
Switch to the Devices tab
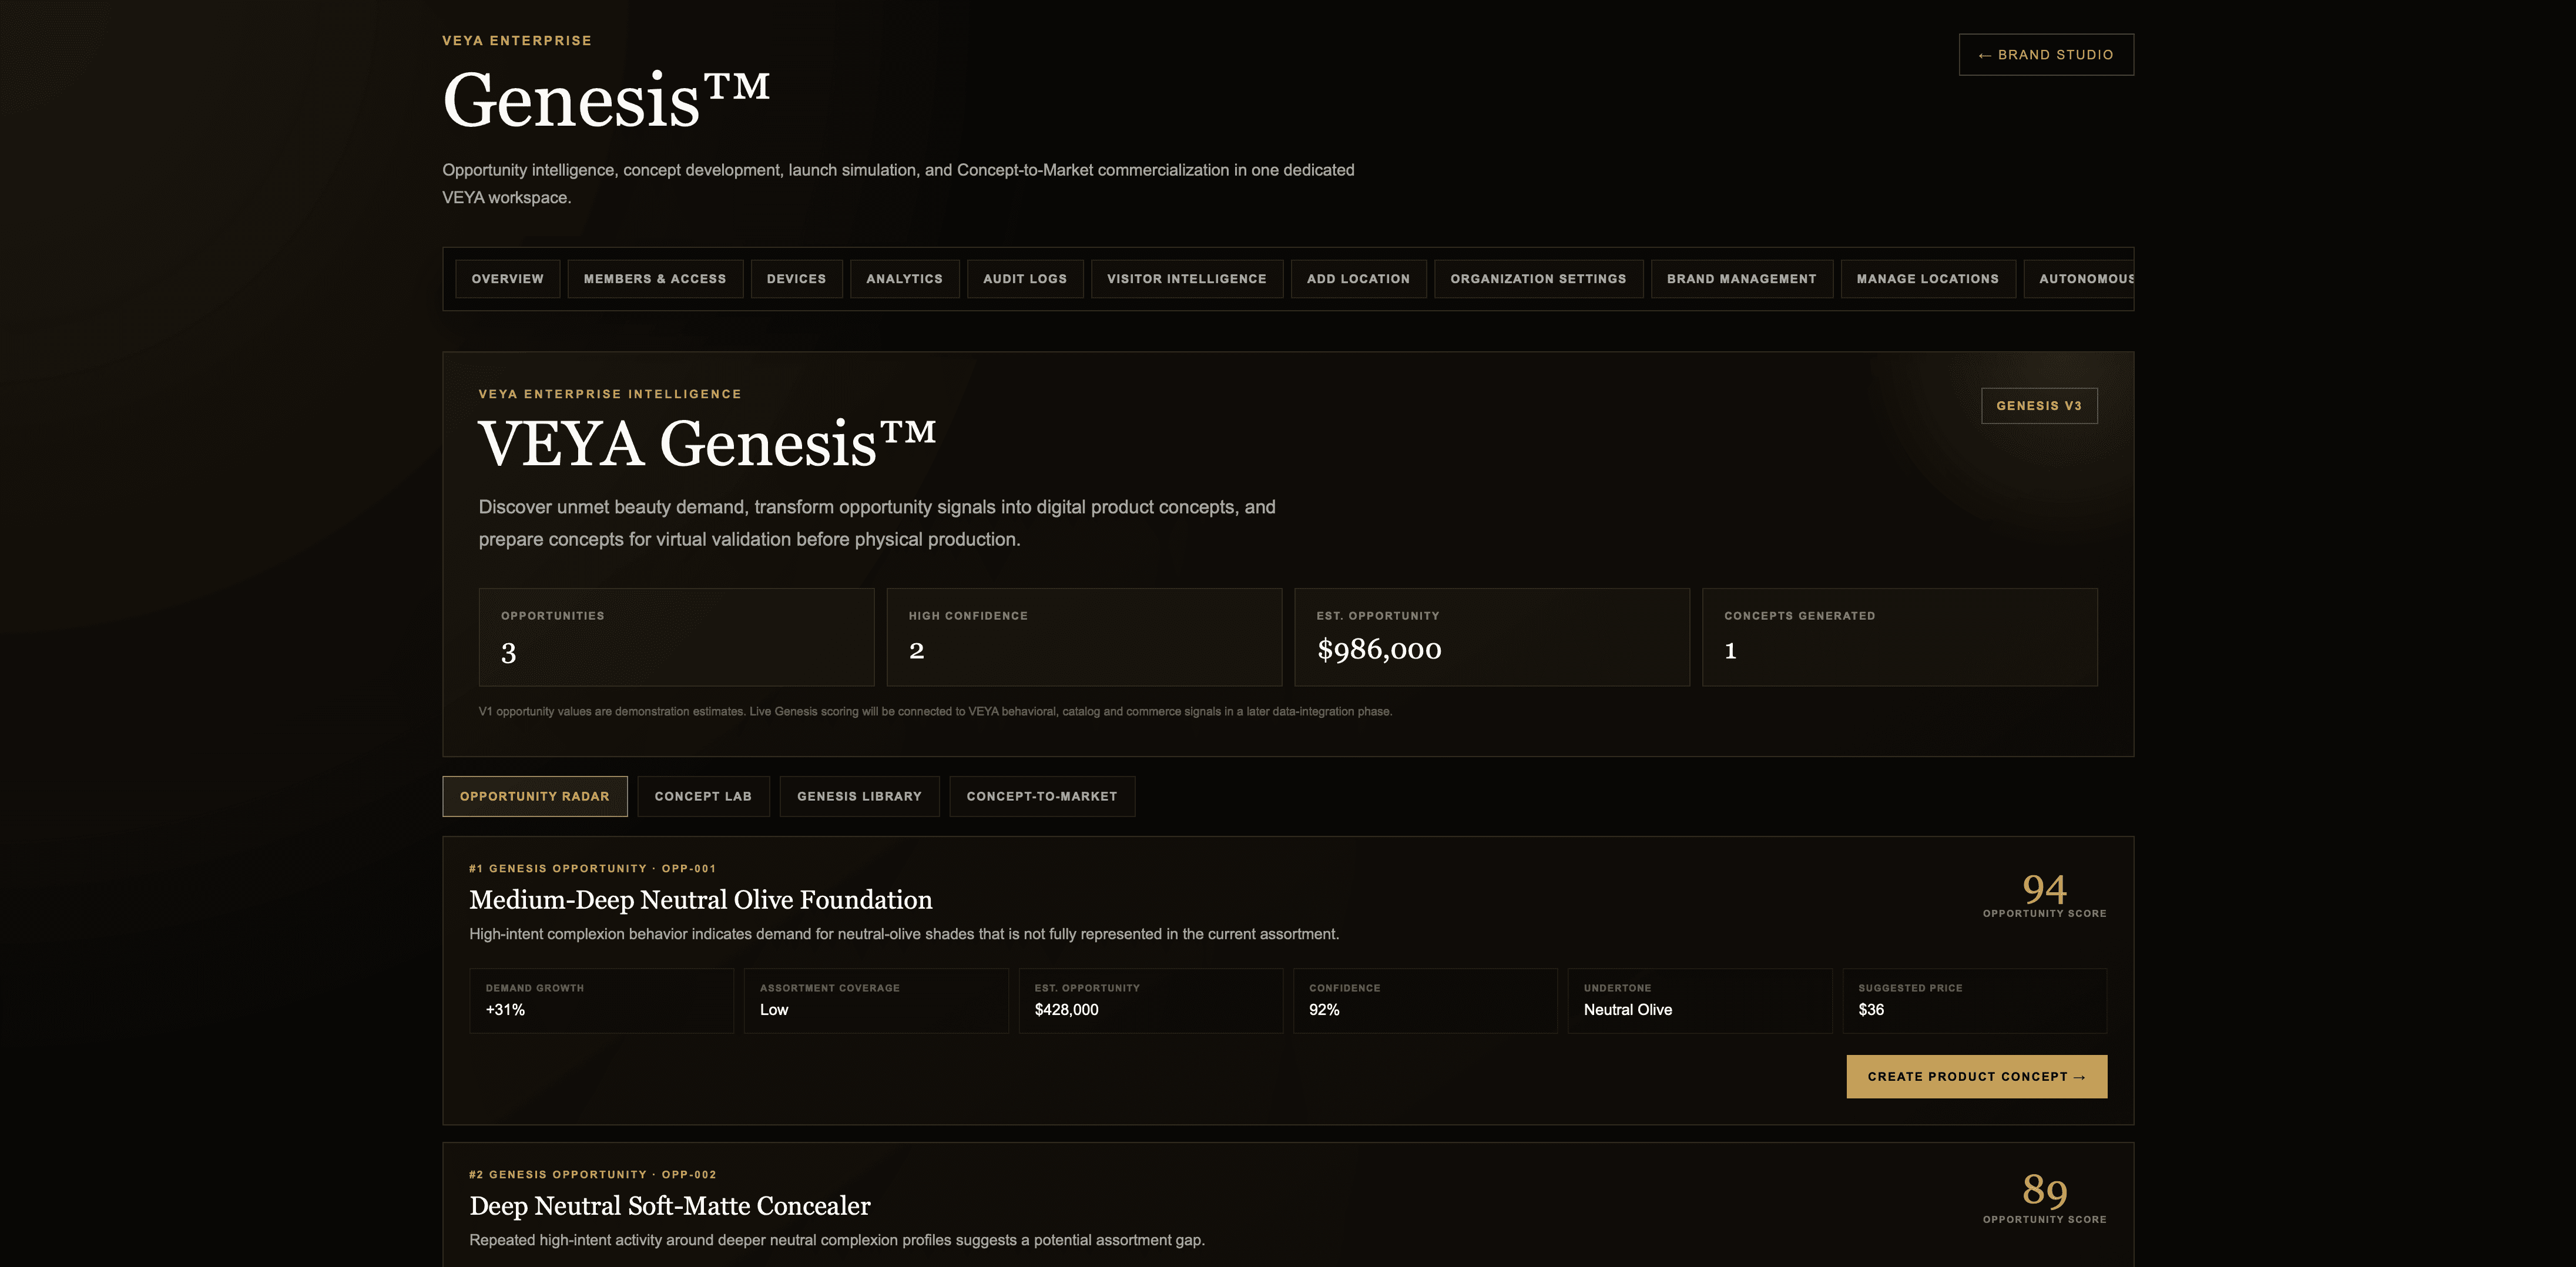pyautogui.click(x=796, y=279)
